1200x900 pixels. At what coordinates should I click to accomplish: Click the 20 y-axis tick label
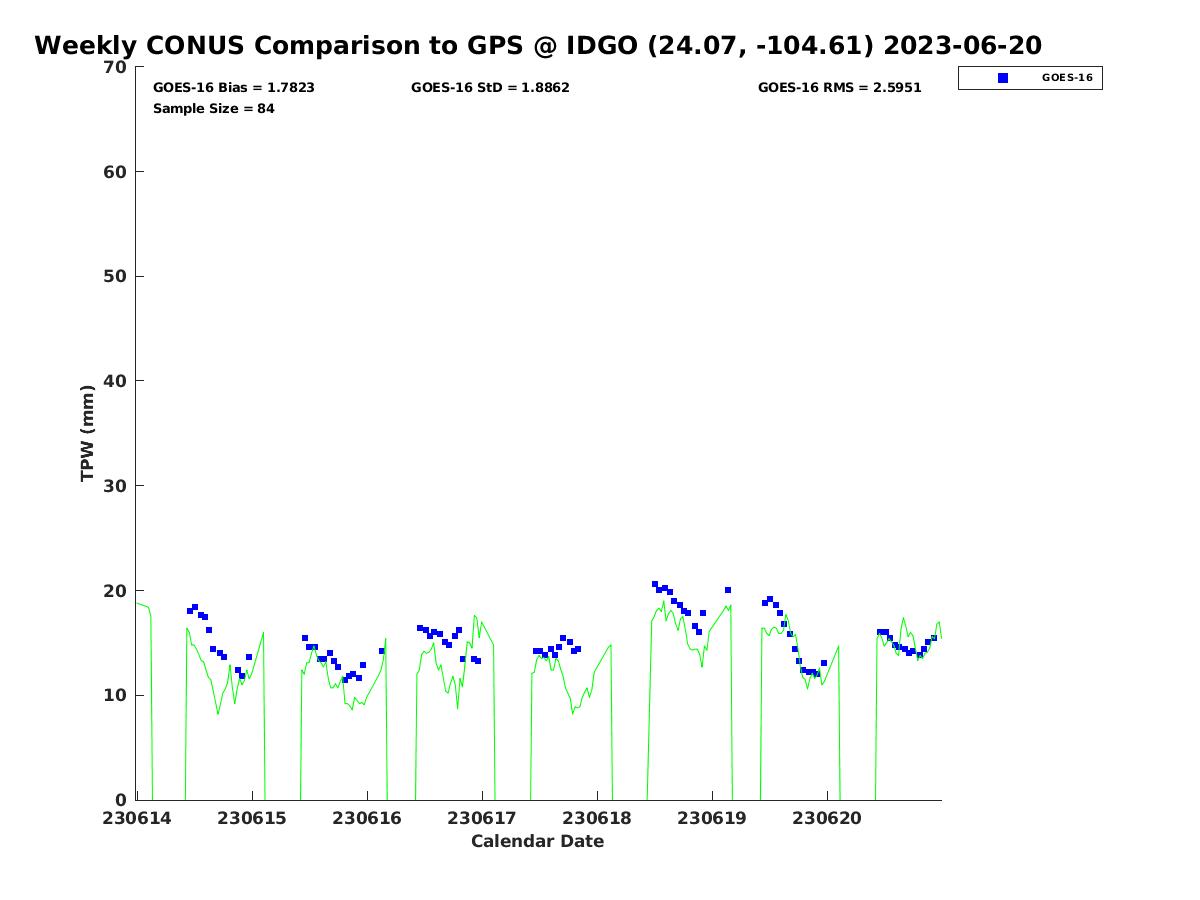click(116, 591)
